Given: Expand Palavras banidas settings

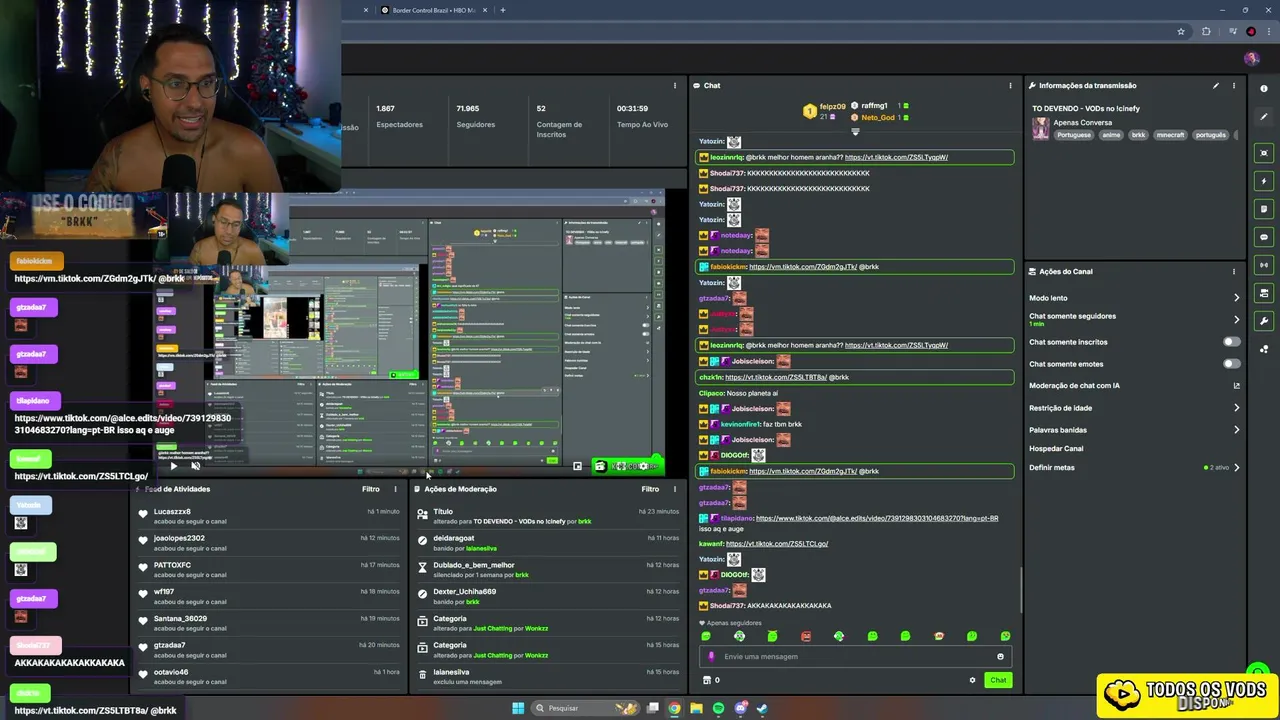Looking at the screenshot, I should [x=1236, y=430].
